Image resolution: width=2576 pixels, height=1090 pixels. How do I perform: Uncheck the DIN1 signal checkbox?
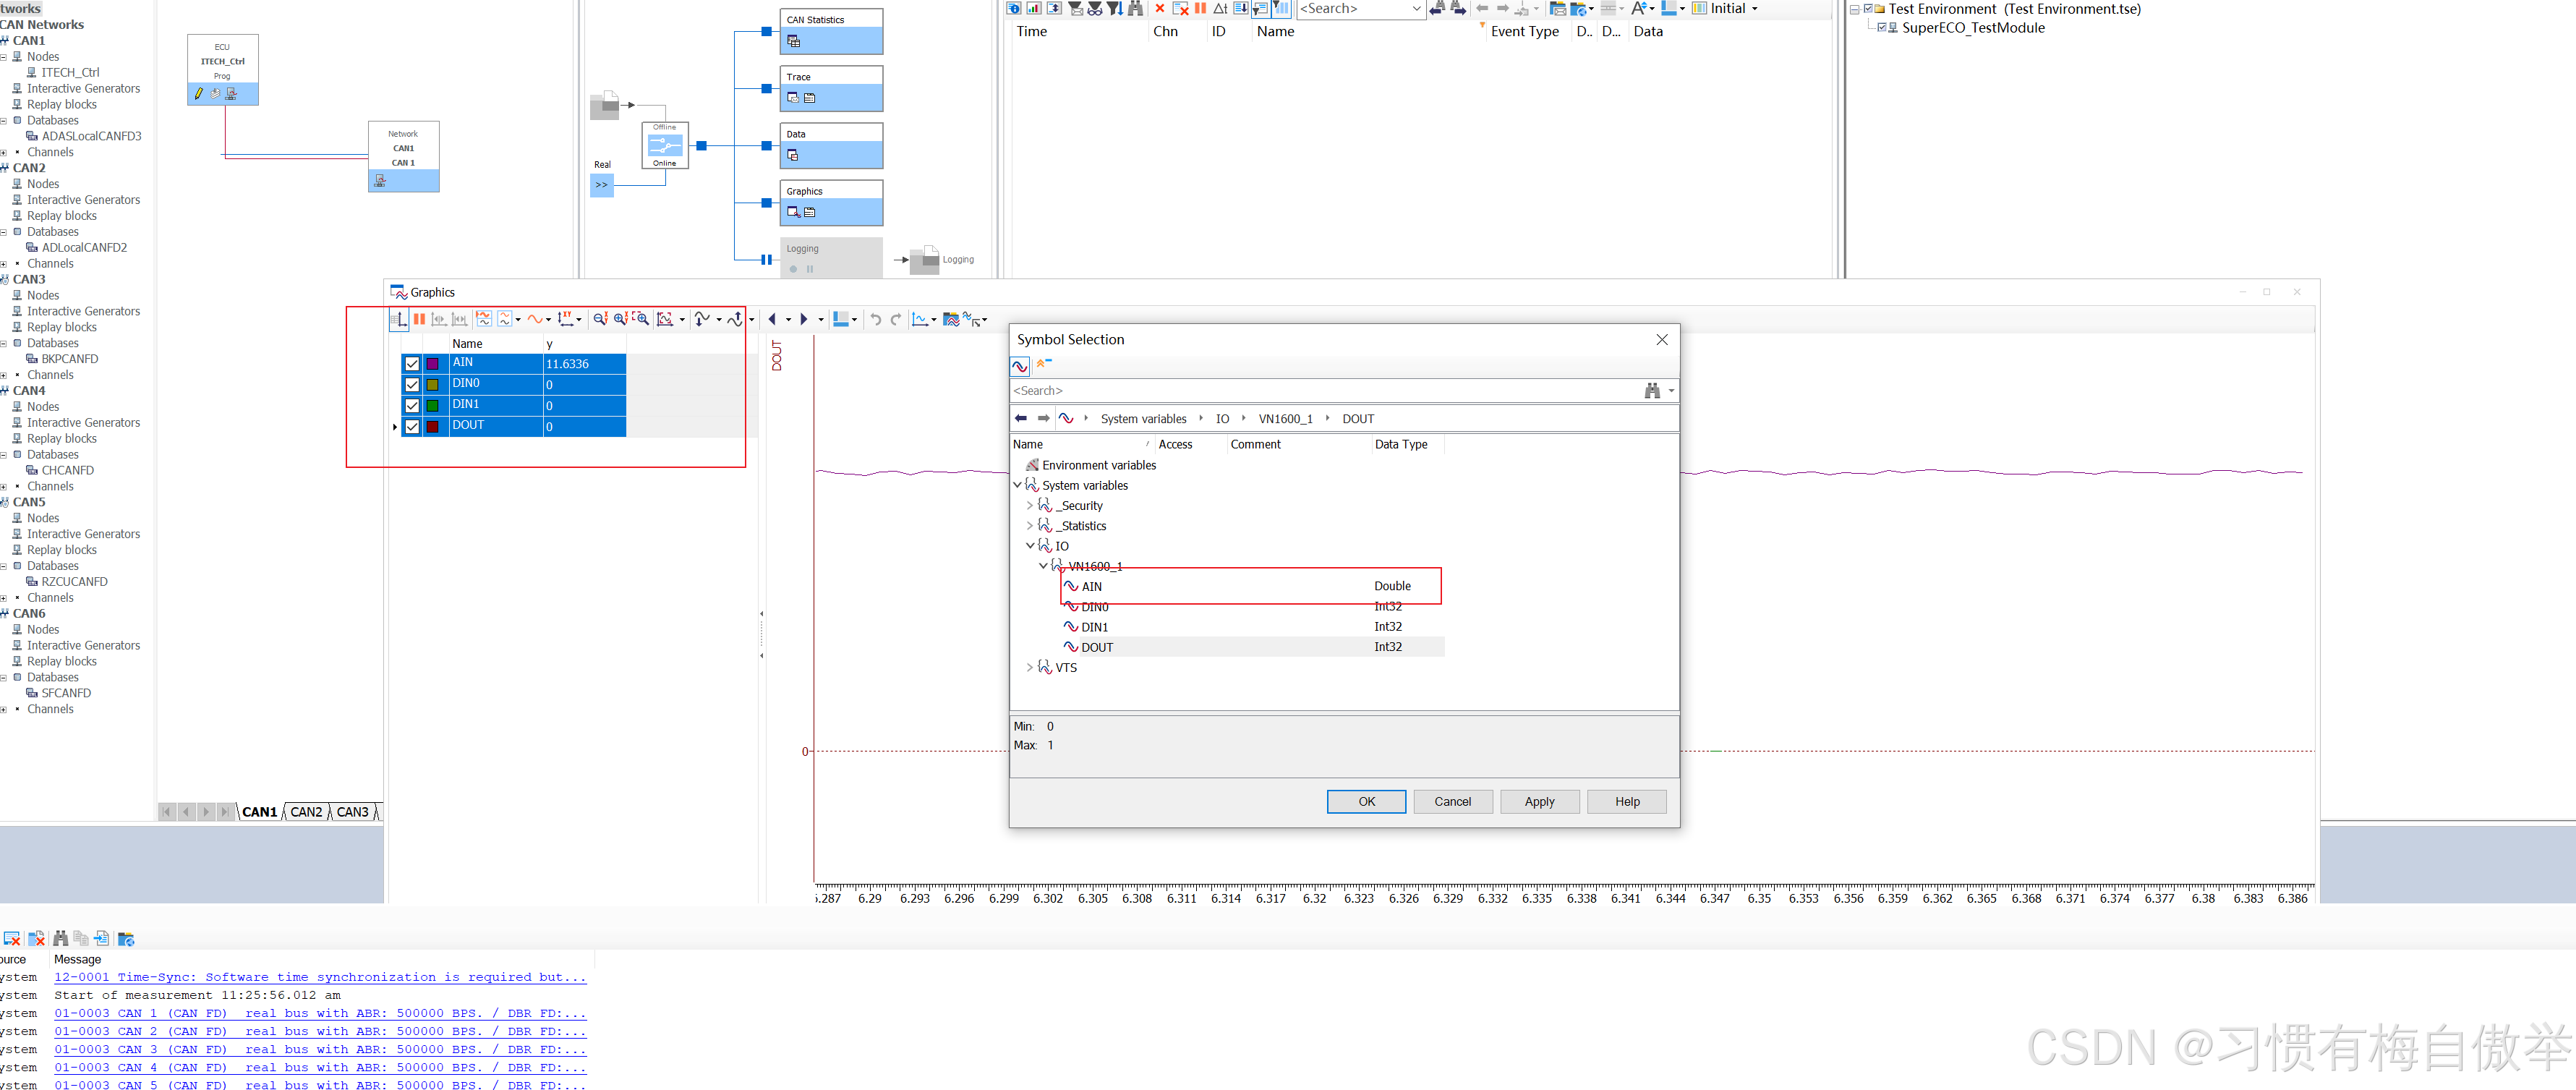[x=412, y=405]
